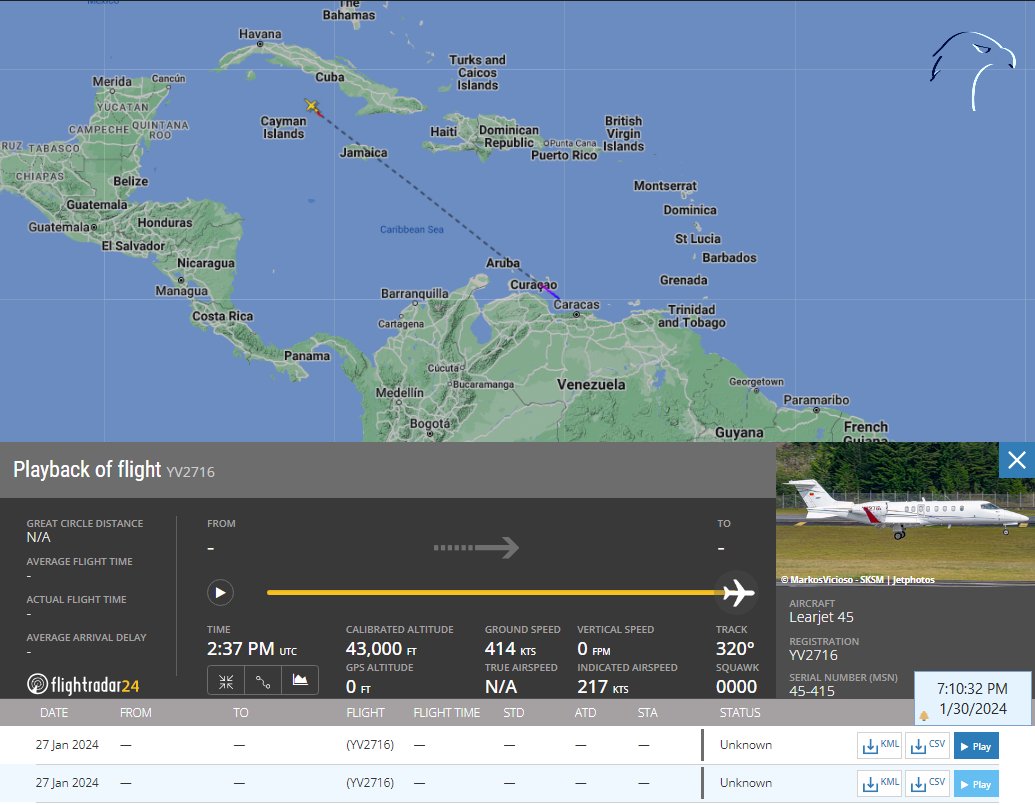Click the FLIGHT TIME column header
Screen dimensions: 1035x805
click(x=447, y=713)
